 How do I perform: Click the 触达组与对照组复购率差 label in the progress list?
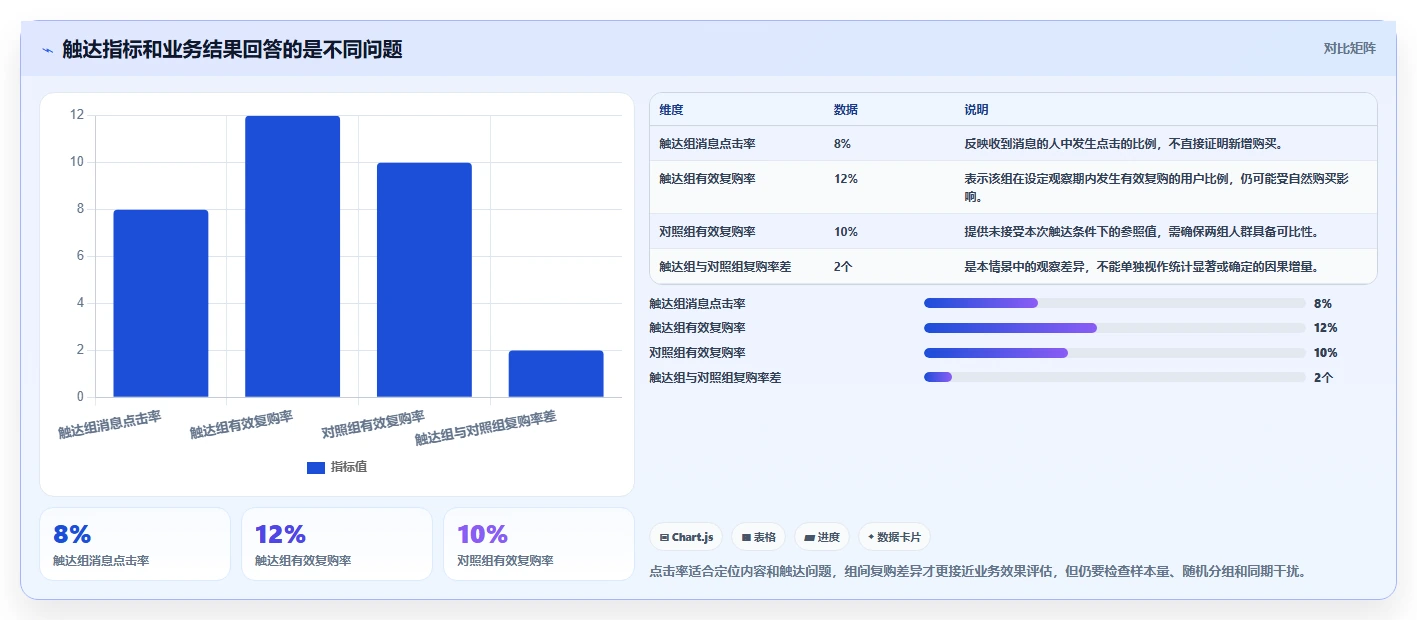[715, 378]
